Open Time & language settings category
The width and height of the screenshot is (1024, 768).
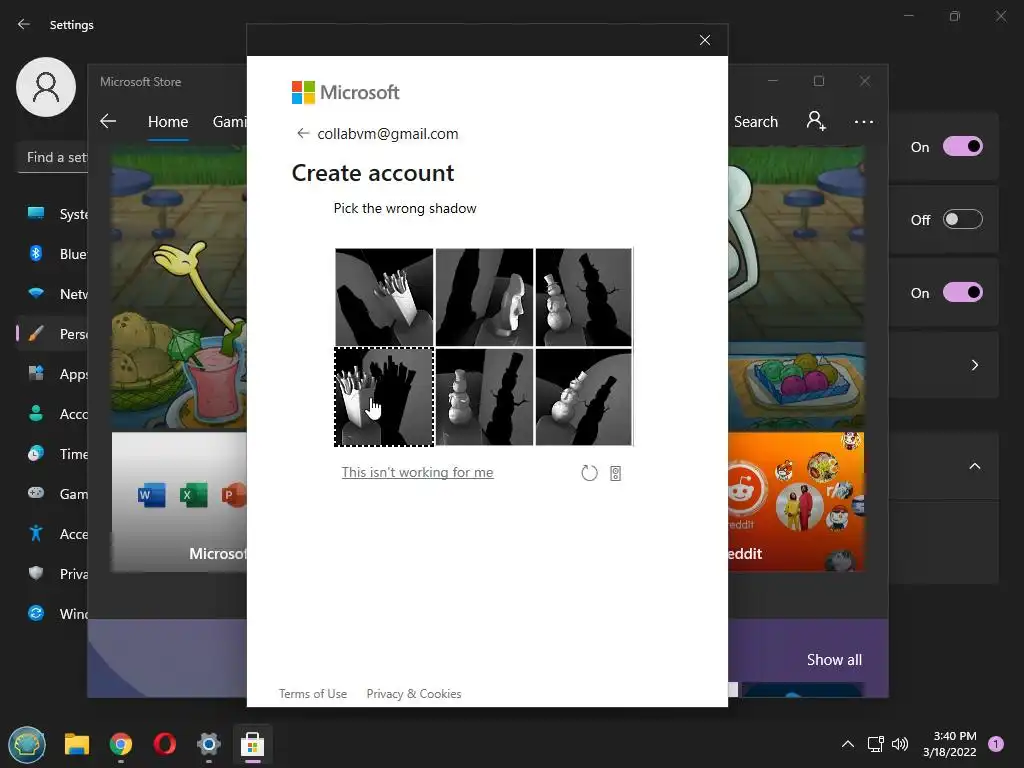tap(52, 454)
